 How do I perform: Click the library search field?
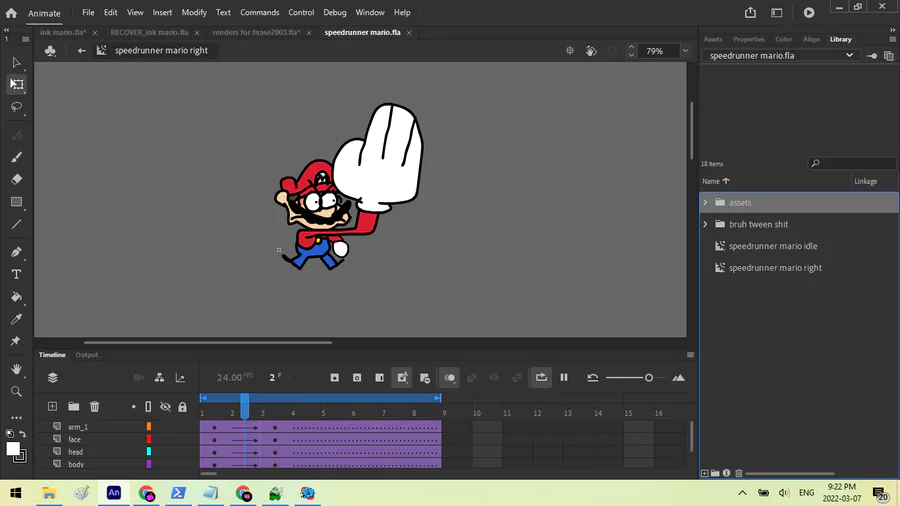[852, 164]
